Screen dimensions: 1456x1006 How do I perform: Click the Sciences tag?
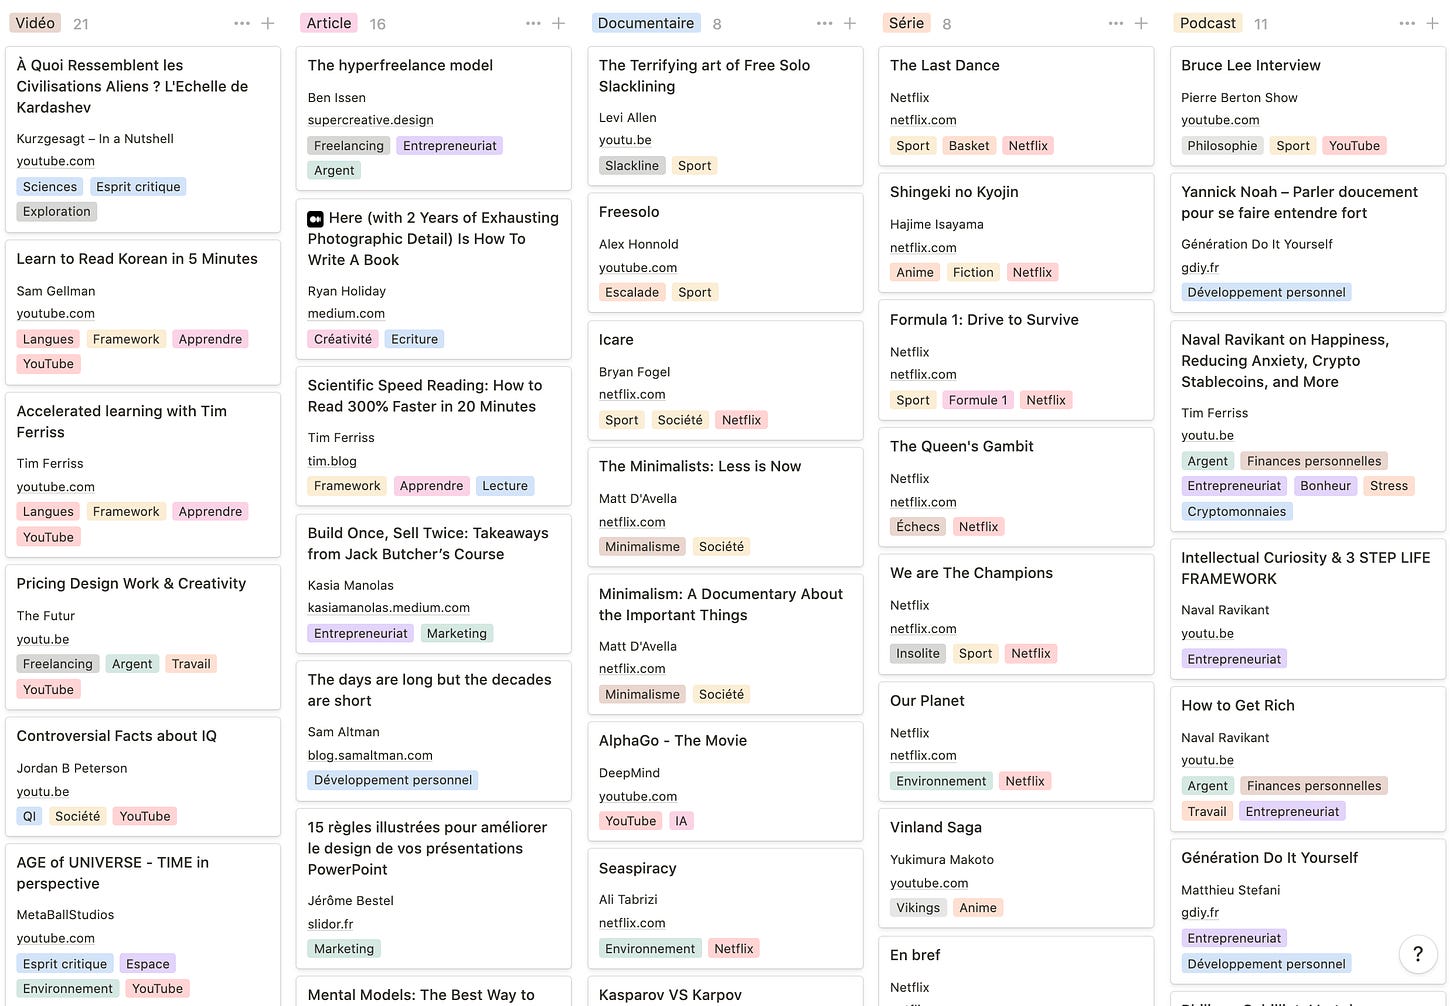(x=50, y=187)
